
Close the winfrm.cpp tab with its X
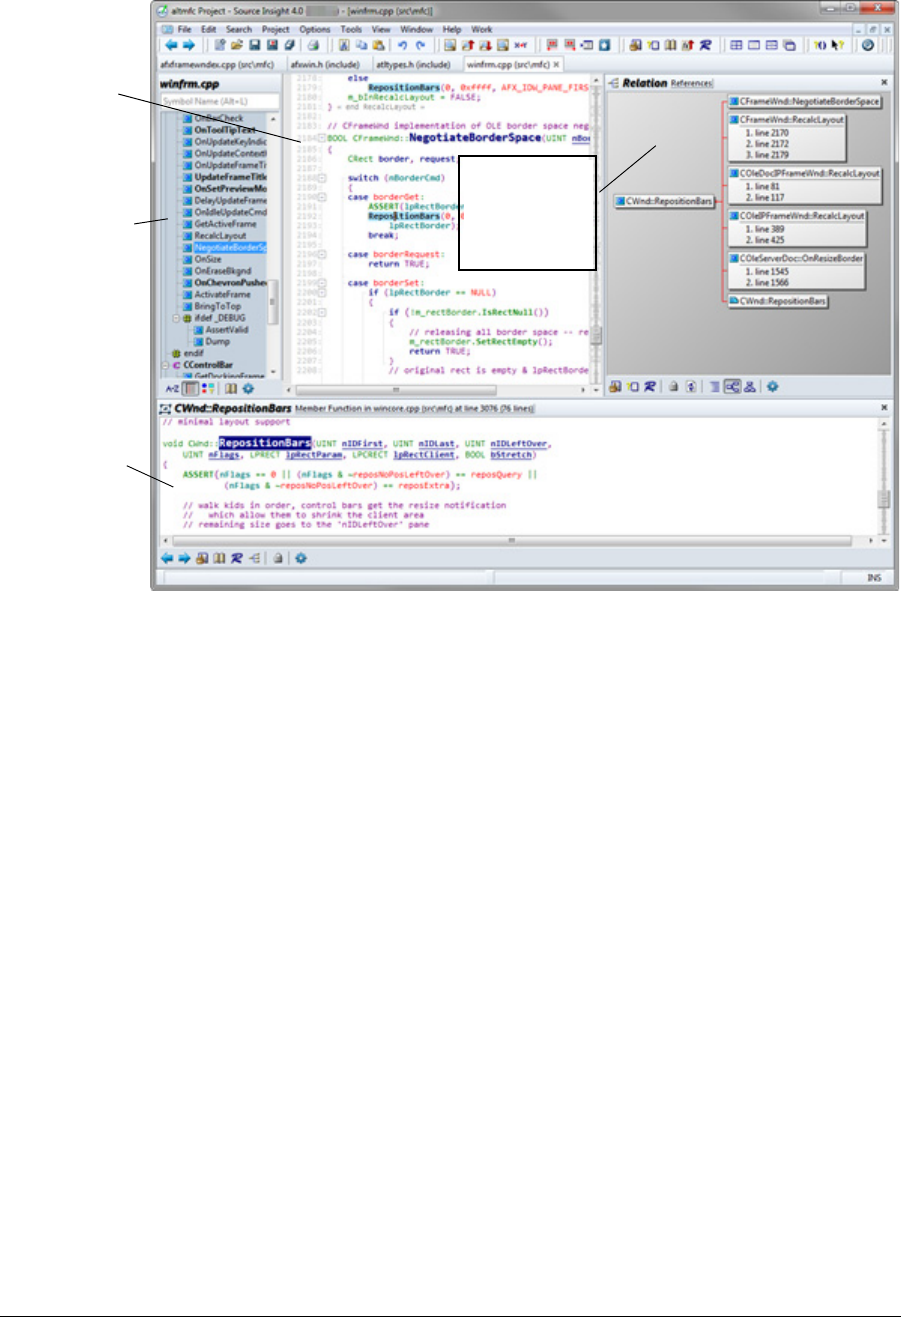(x=557, y=64)
